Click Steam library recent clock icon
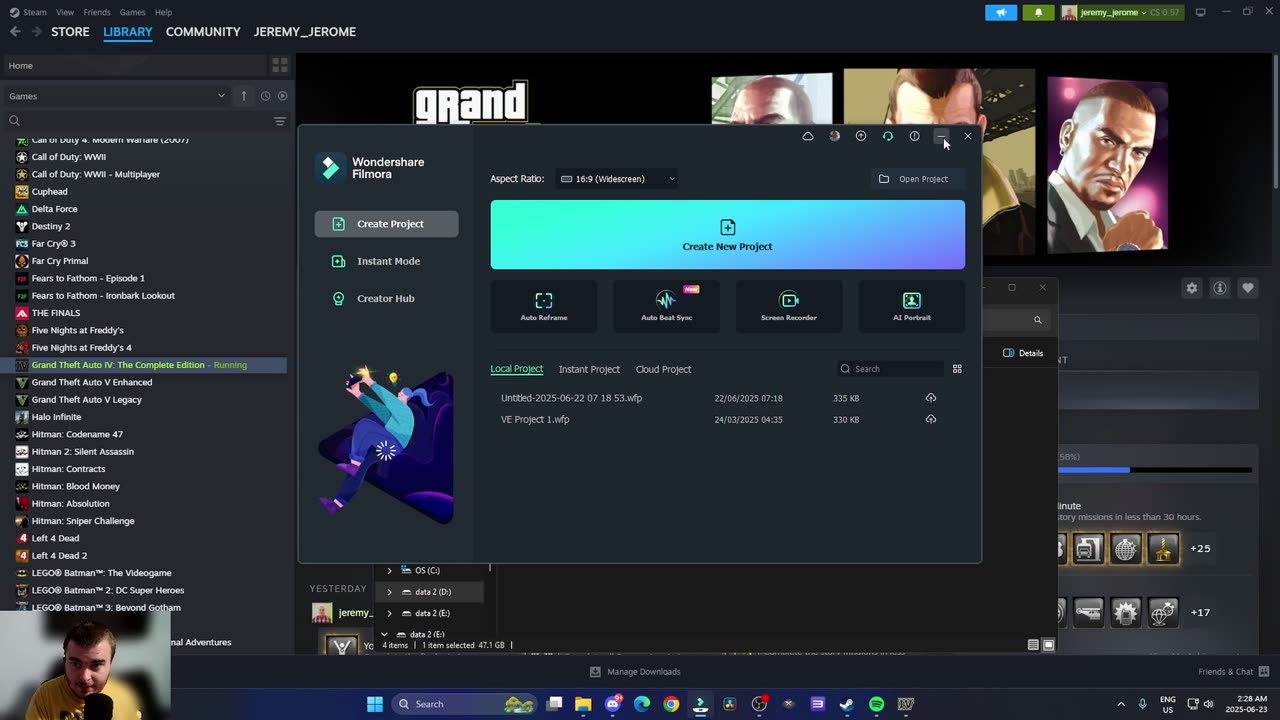Viewport: 1280px width, 720px height. pyautogui.click(x=265, y=96)
